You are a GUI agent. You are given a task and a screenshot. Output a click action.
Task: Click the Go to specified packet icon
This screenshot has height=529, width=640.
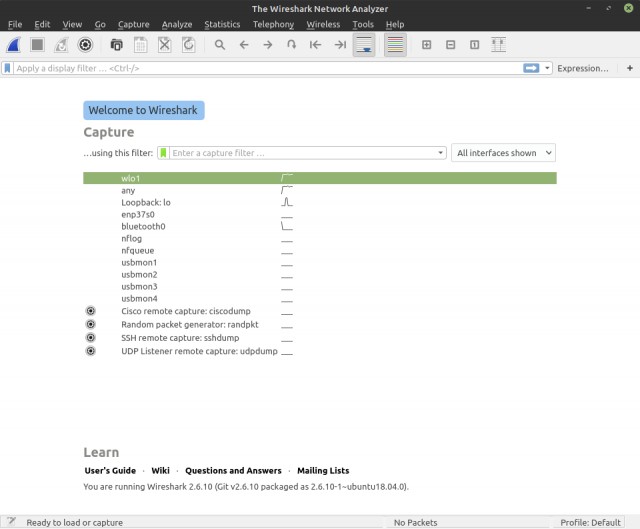(291, 45)
